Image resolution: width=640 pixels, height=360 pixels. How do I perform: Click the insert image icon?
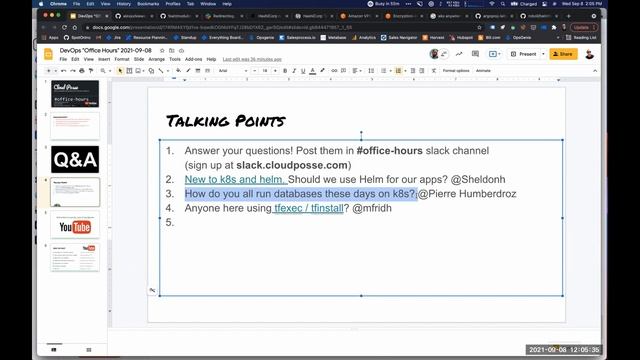click(x=138, y=71)
